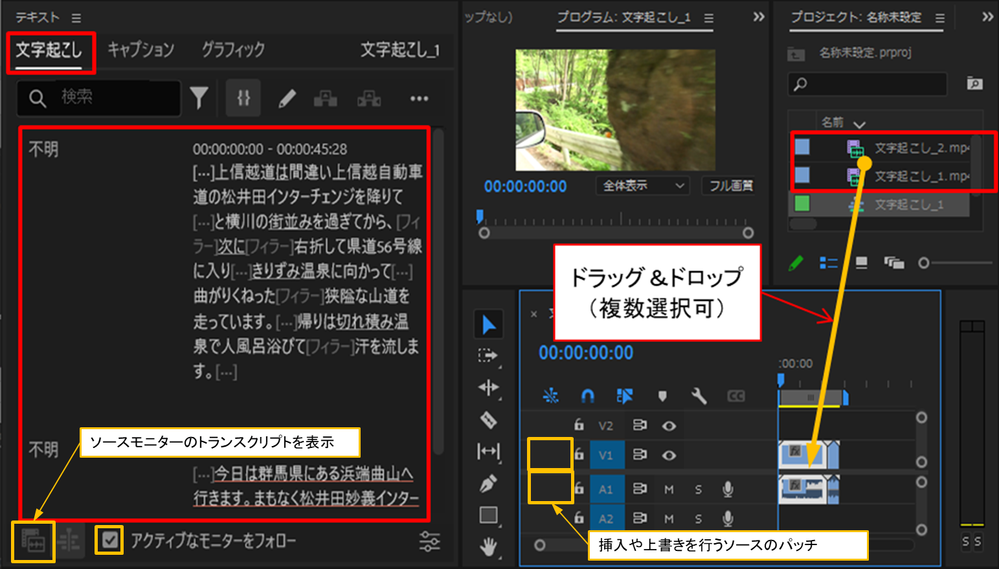Enable voice-over record mic on track A1

(728, 489)
